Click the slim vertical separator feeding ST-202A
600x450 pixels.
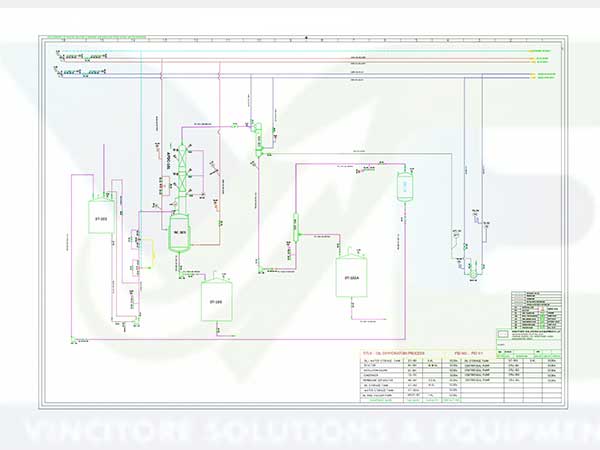click(295, 228)
